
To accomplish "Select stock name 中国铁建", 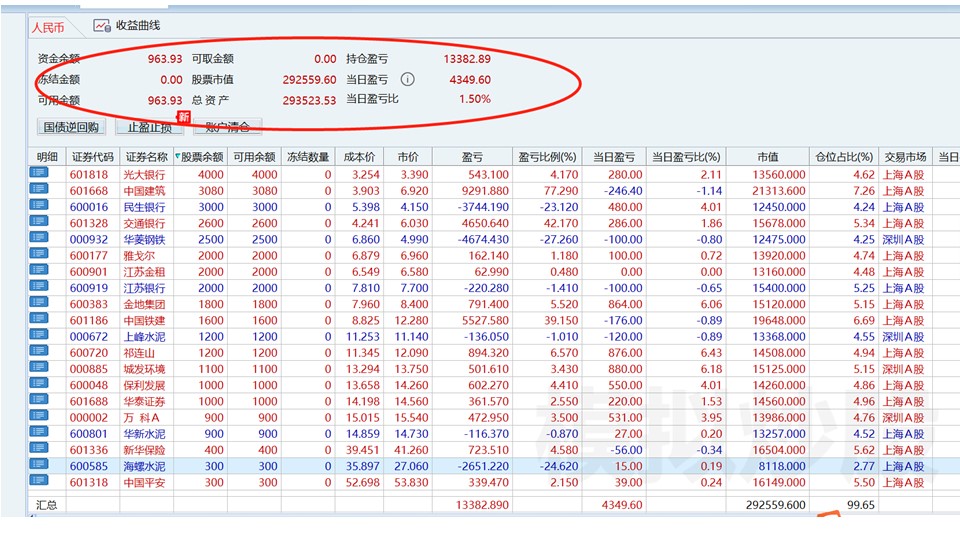I will [144, 321].
